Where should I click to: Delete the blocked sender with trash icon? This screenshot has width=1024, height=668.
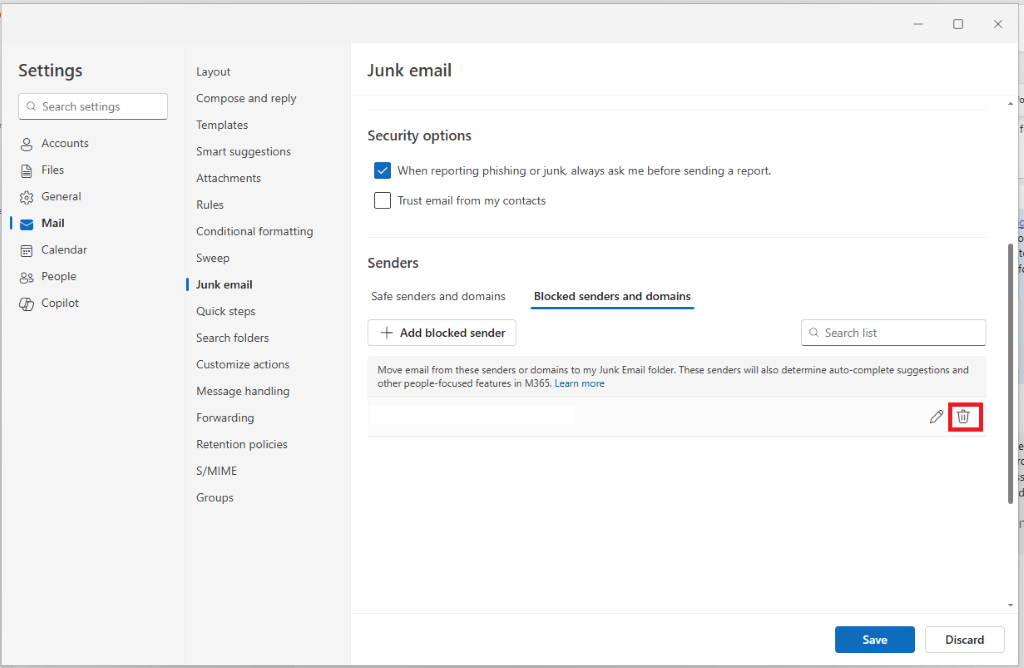coord(963,417)
